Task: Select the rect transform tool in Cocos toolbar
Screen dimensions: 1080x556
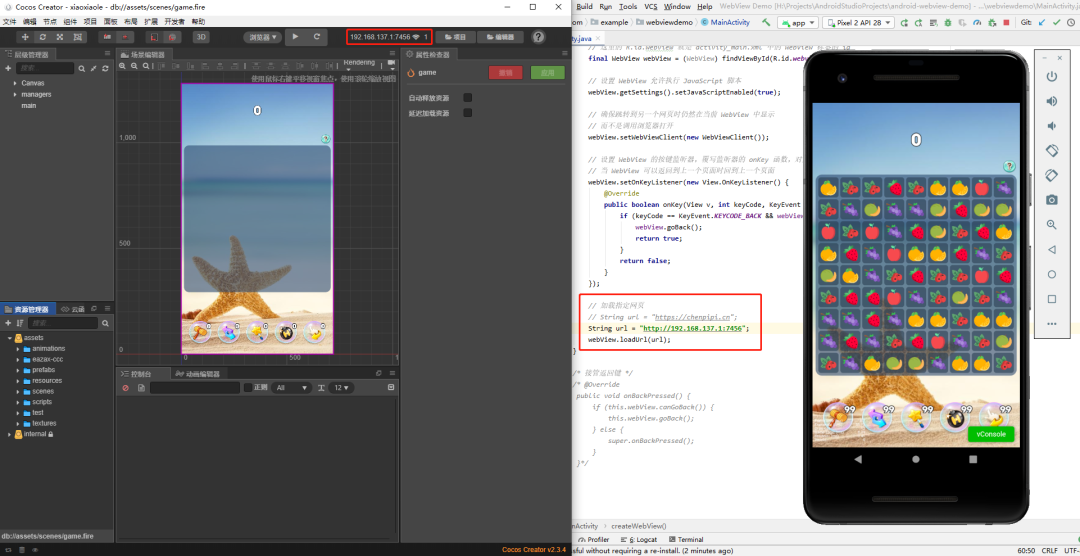Action: (78, 37)
